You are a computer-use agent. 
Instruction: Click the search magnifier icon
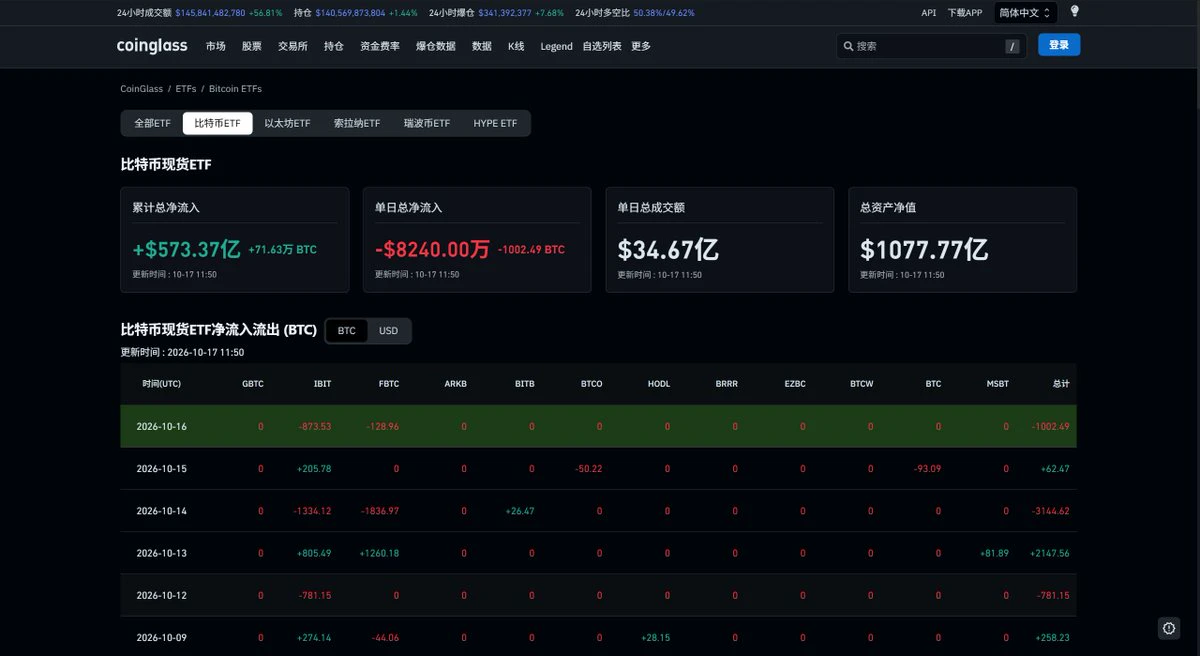tap(848, 46)
